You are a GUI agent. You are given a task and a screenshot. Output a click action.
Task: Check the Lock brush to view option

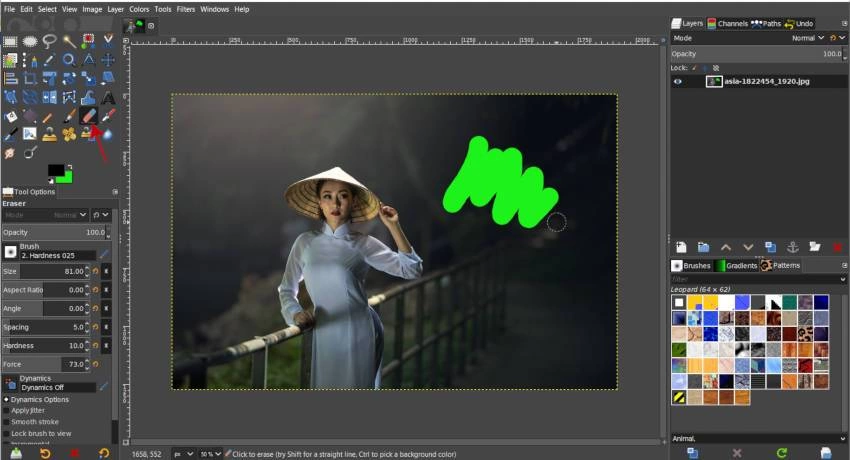(6, 434)
